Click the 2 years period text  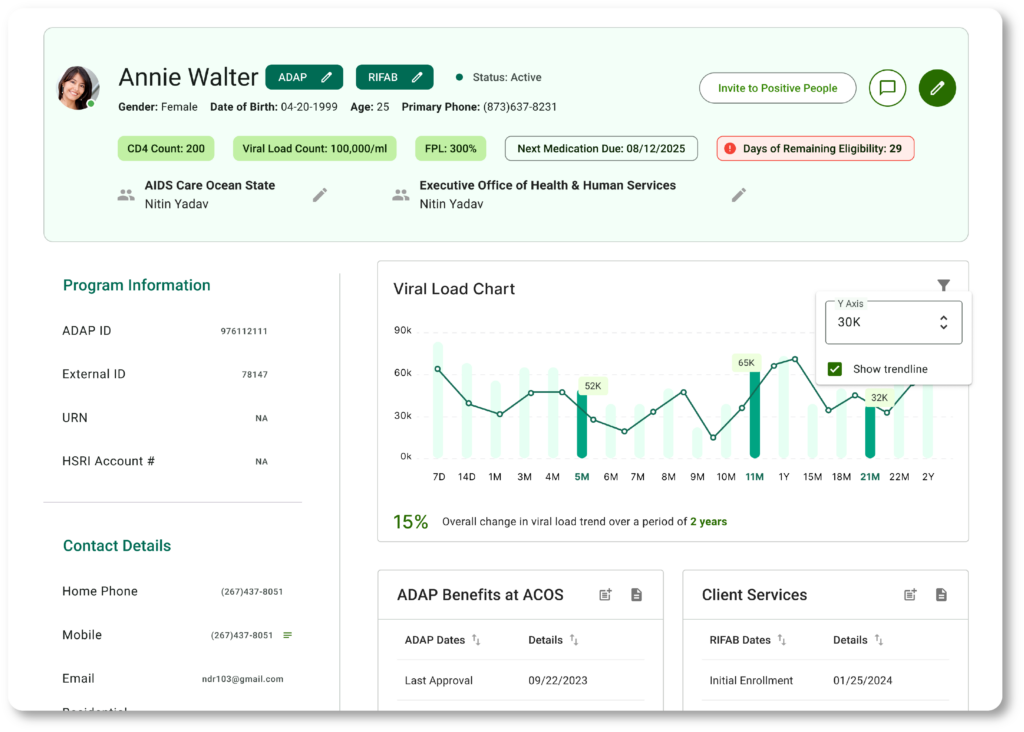pyautogui.click(x=709, y=521)
